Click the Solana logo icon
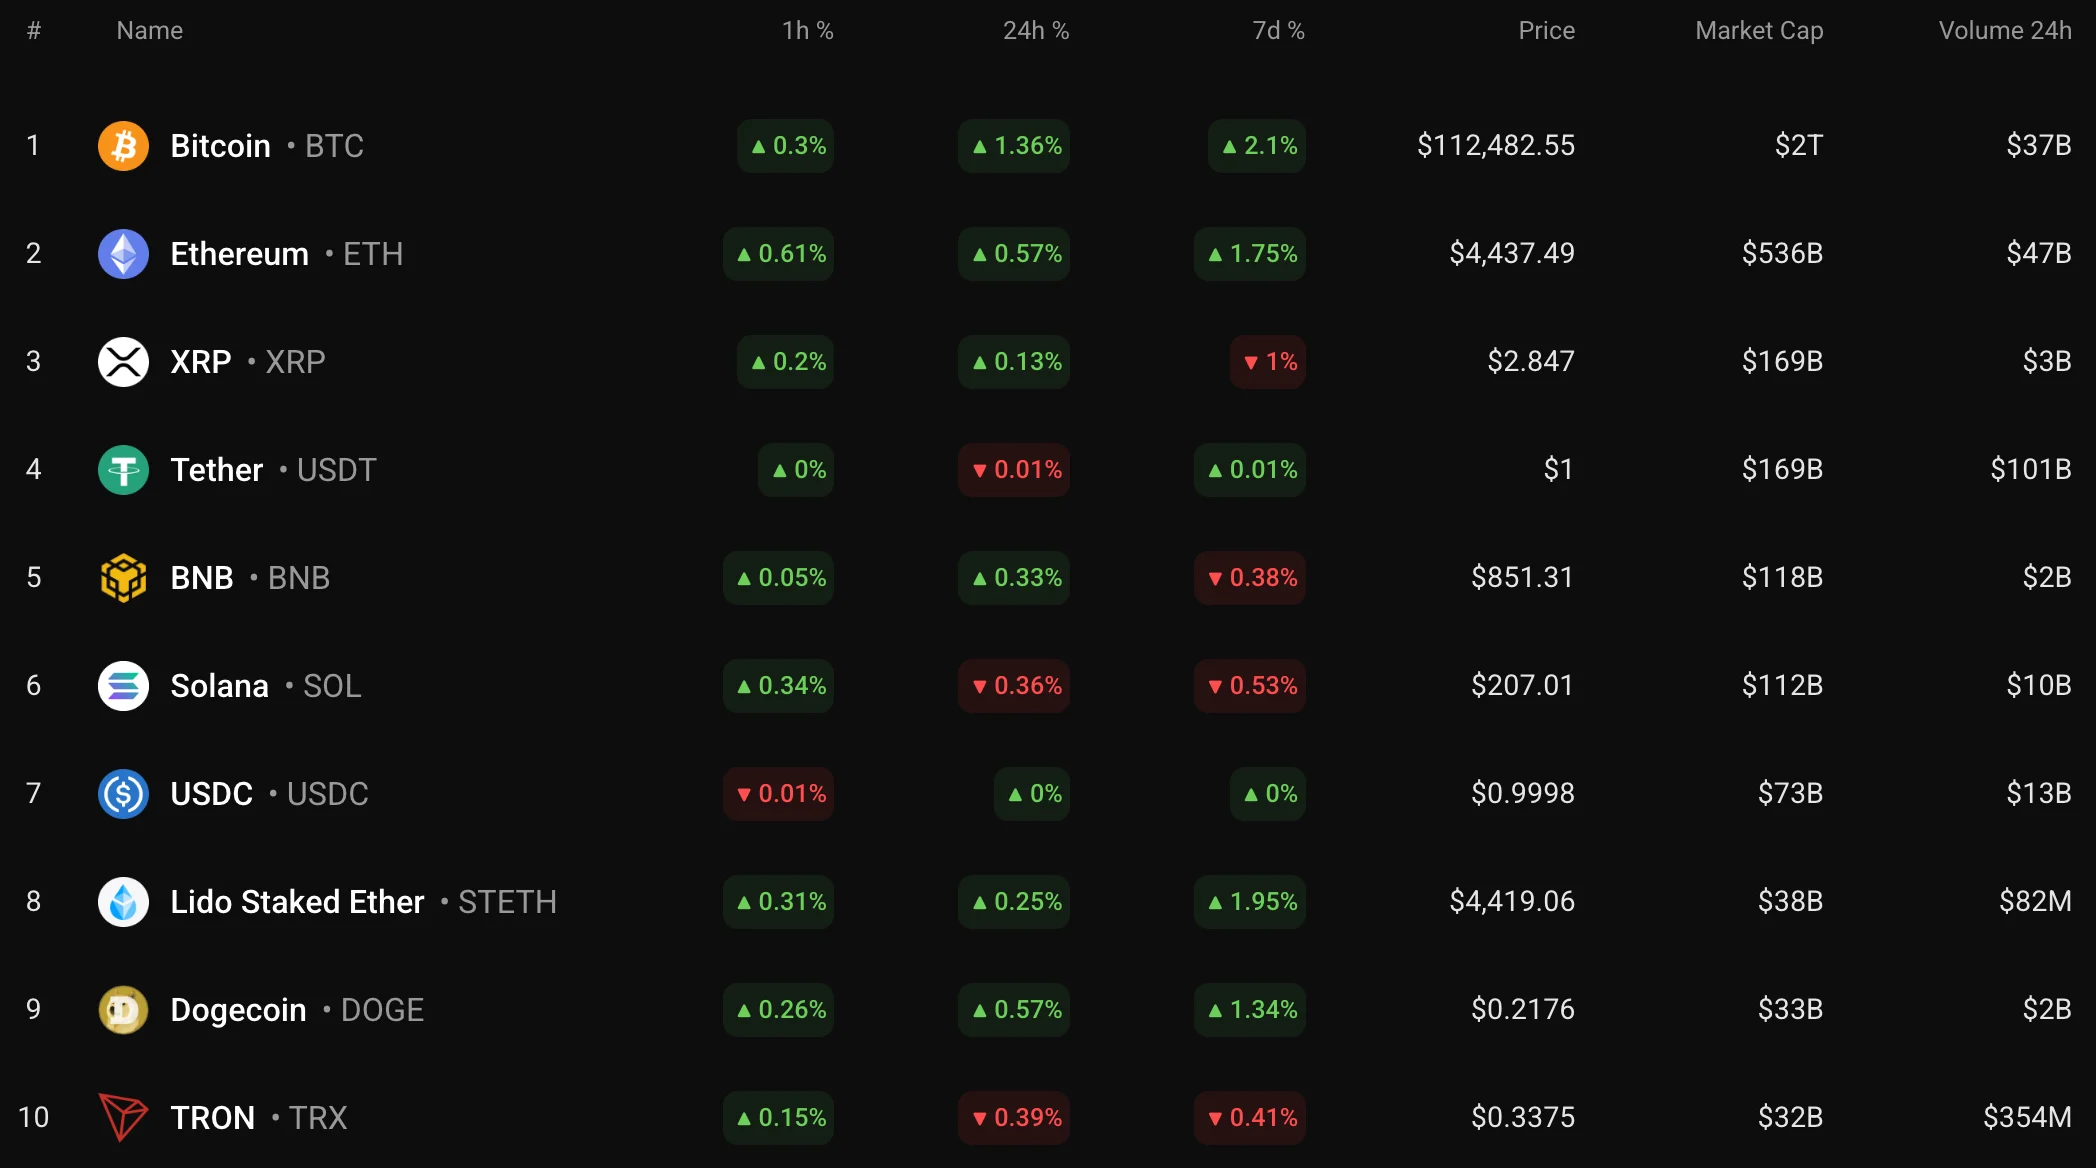Viewport: 2096px width, 1168px height. point(123,686)
